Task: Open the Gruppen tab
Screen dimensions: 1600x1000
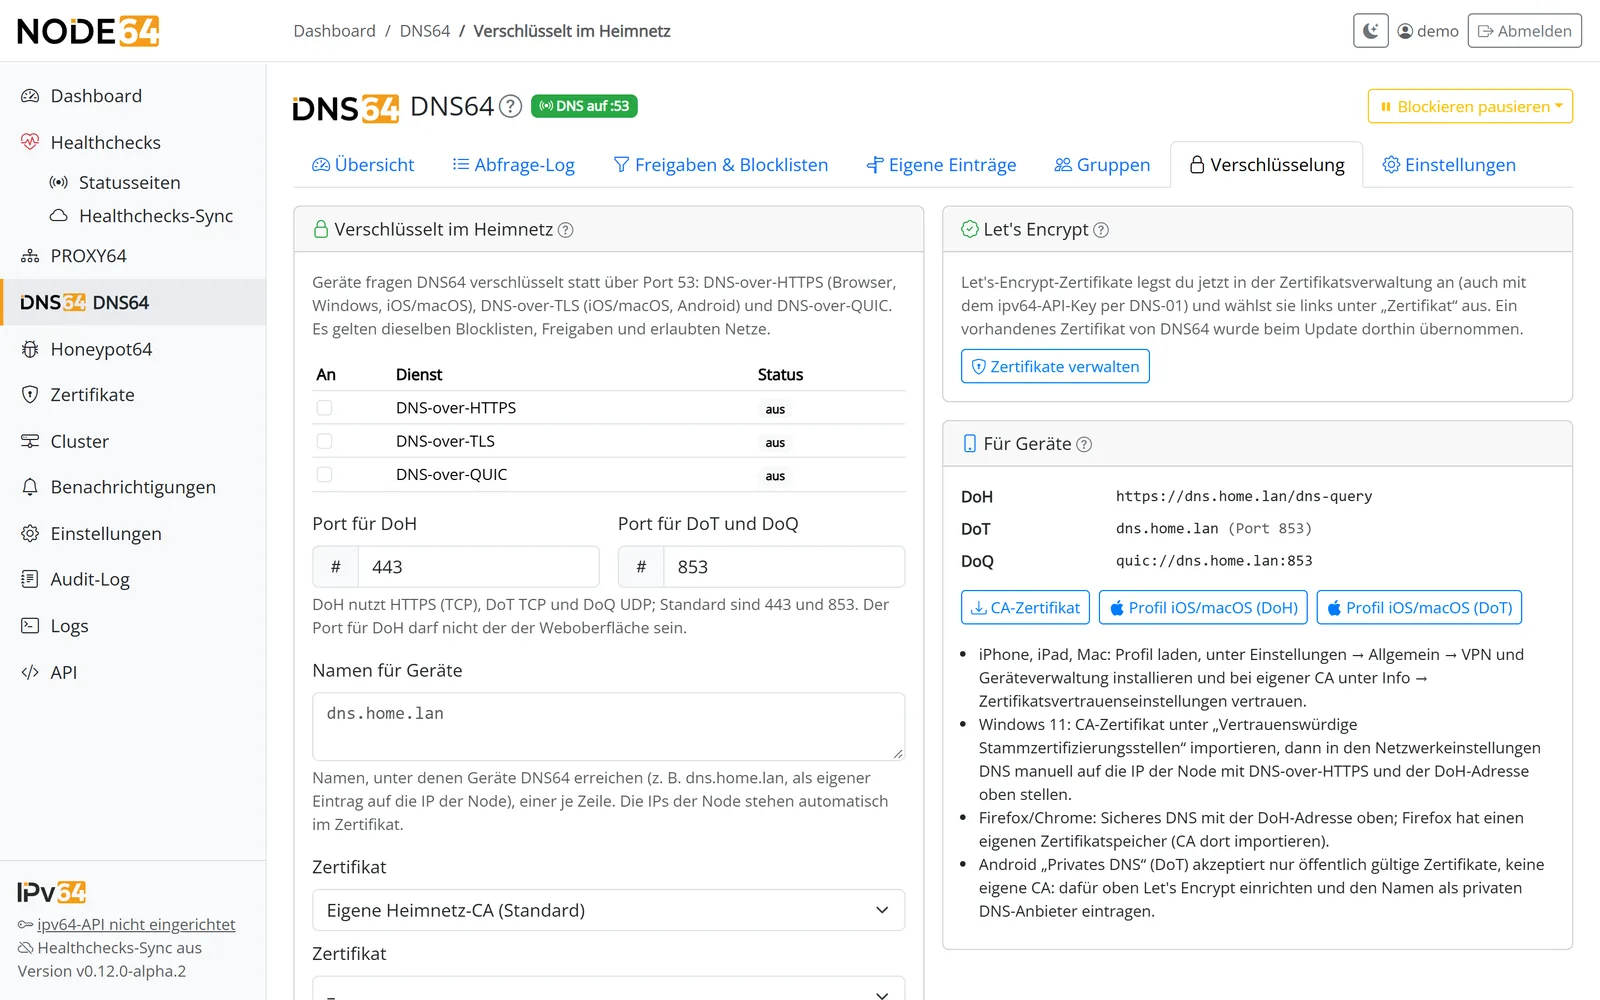Action: [x=1102, y=165]
